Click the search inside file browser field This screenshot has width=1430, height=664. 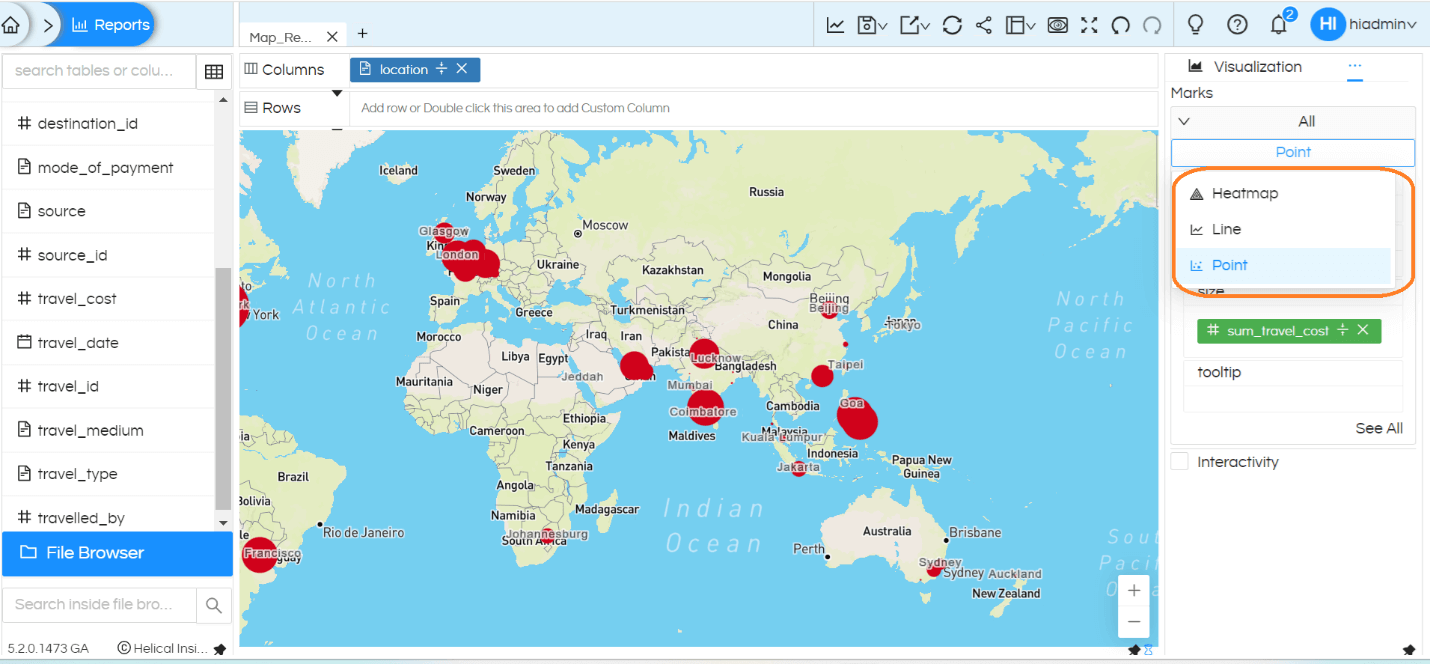99,604
